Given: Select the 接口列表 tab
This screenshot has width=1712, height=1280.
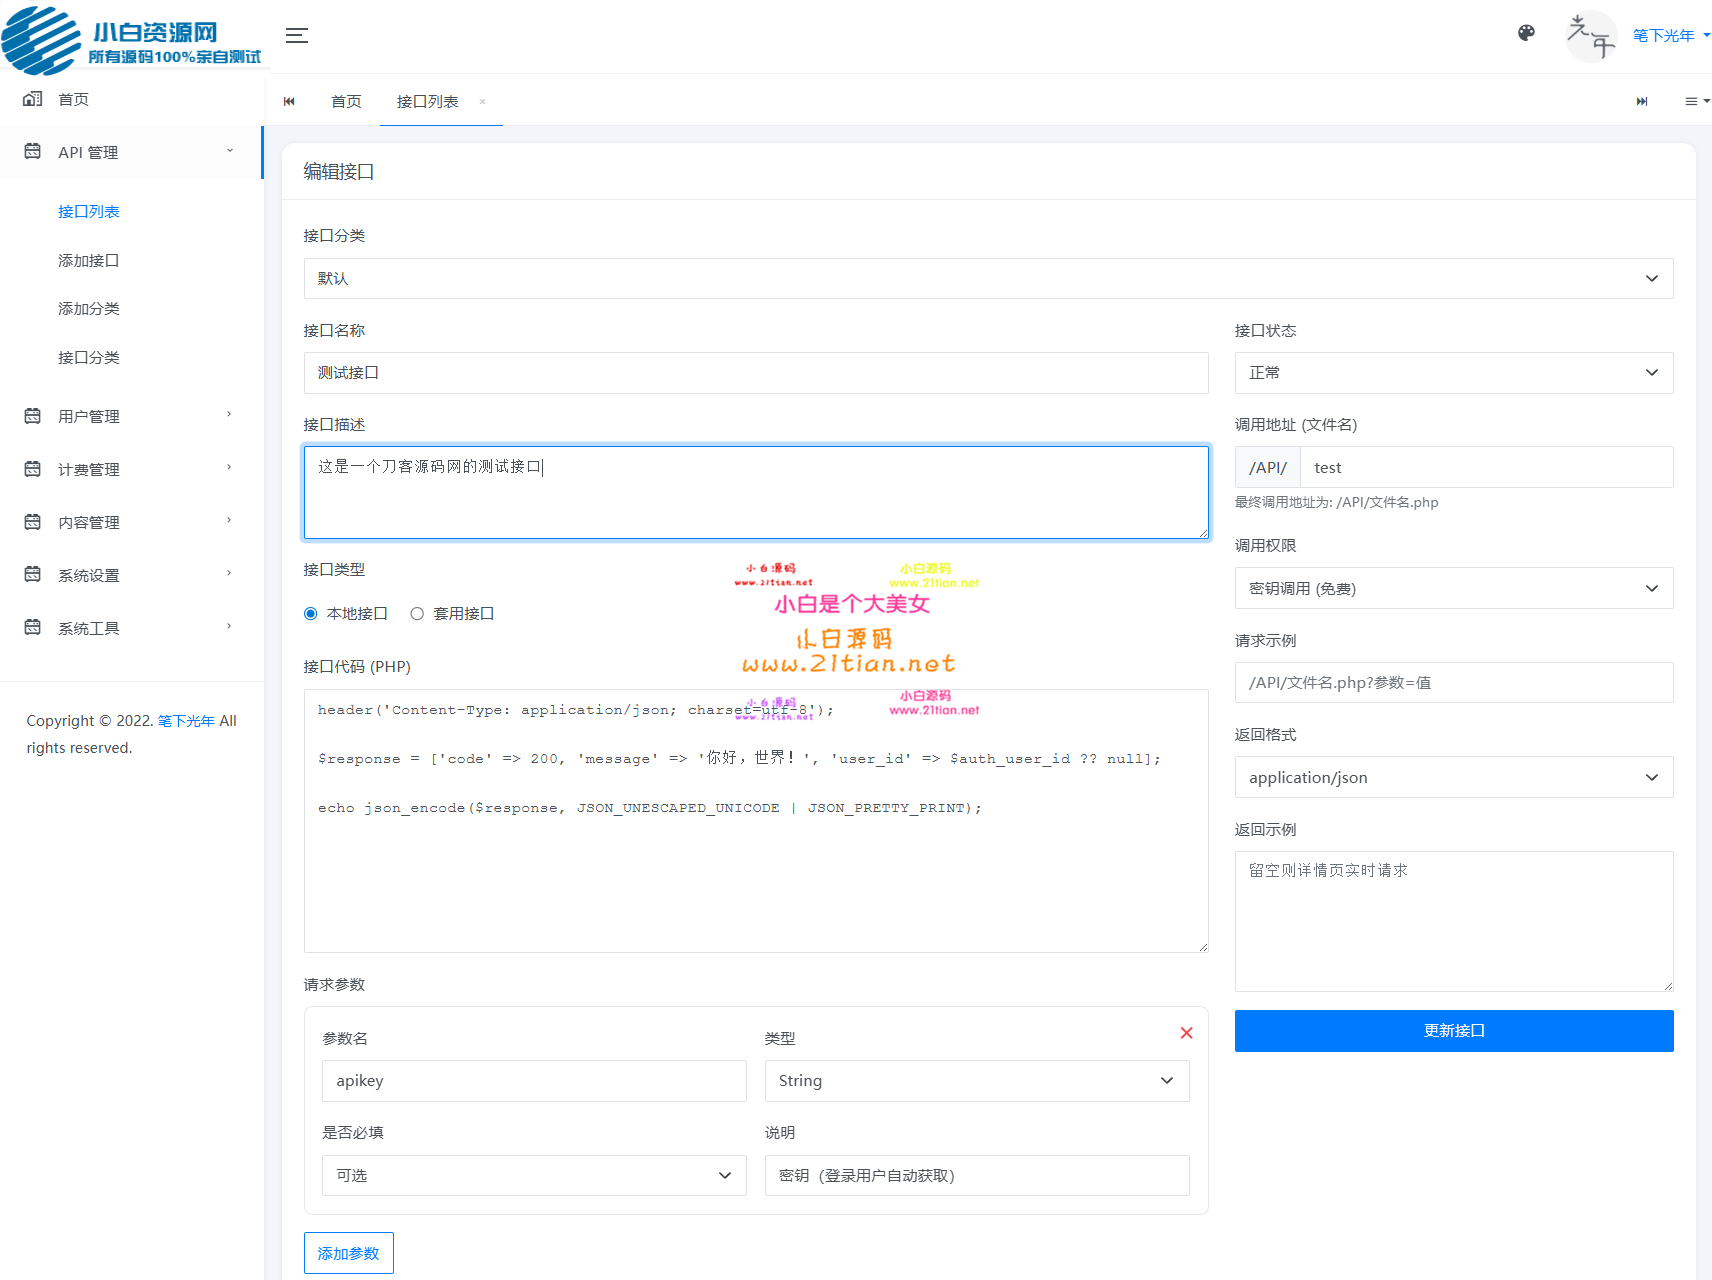Looking at the screenshot, I should 430,101.
